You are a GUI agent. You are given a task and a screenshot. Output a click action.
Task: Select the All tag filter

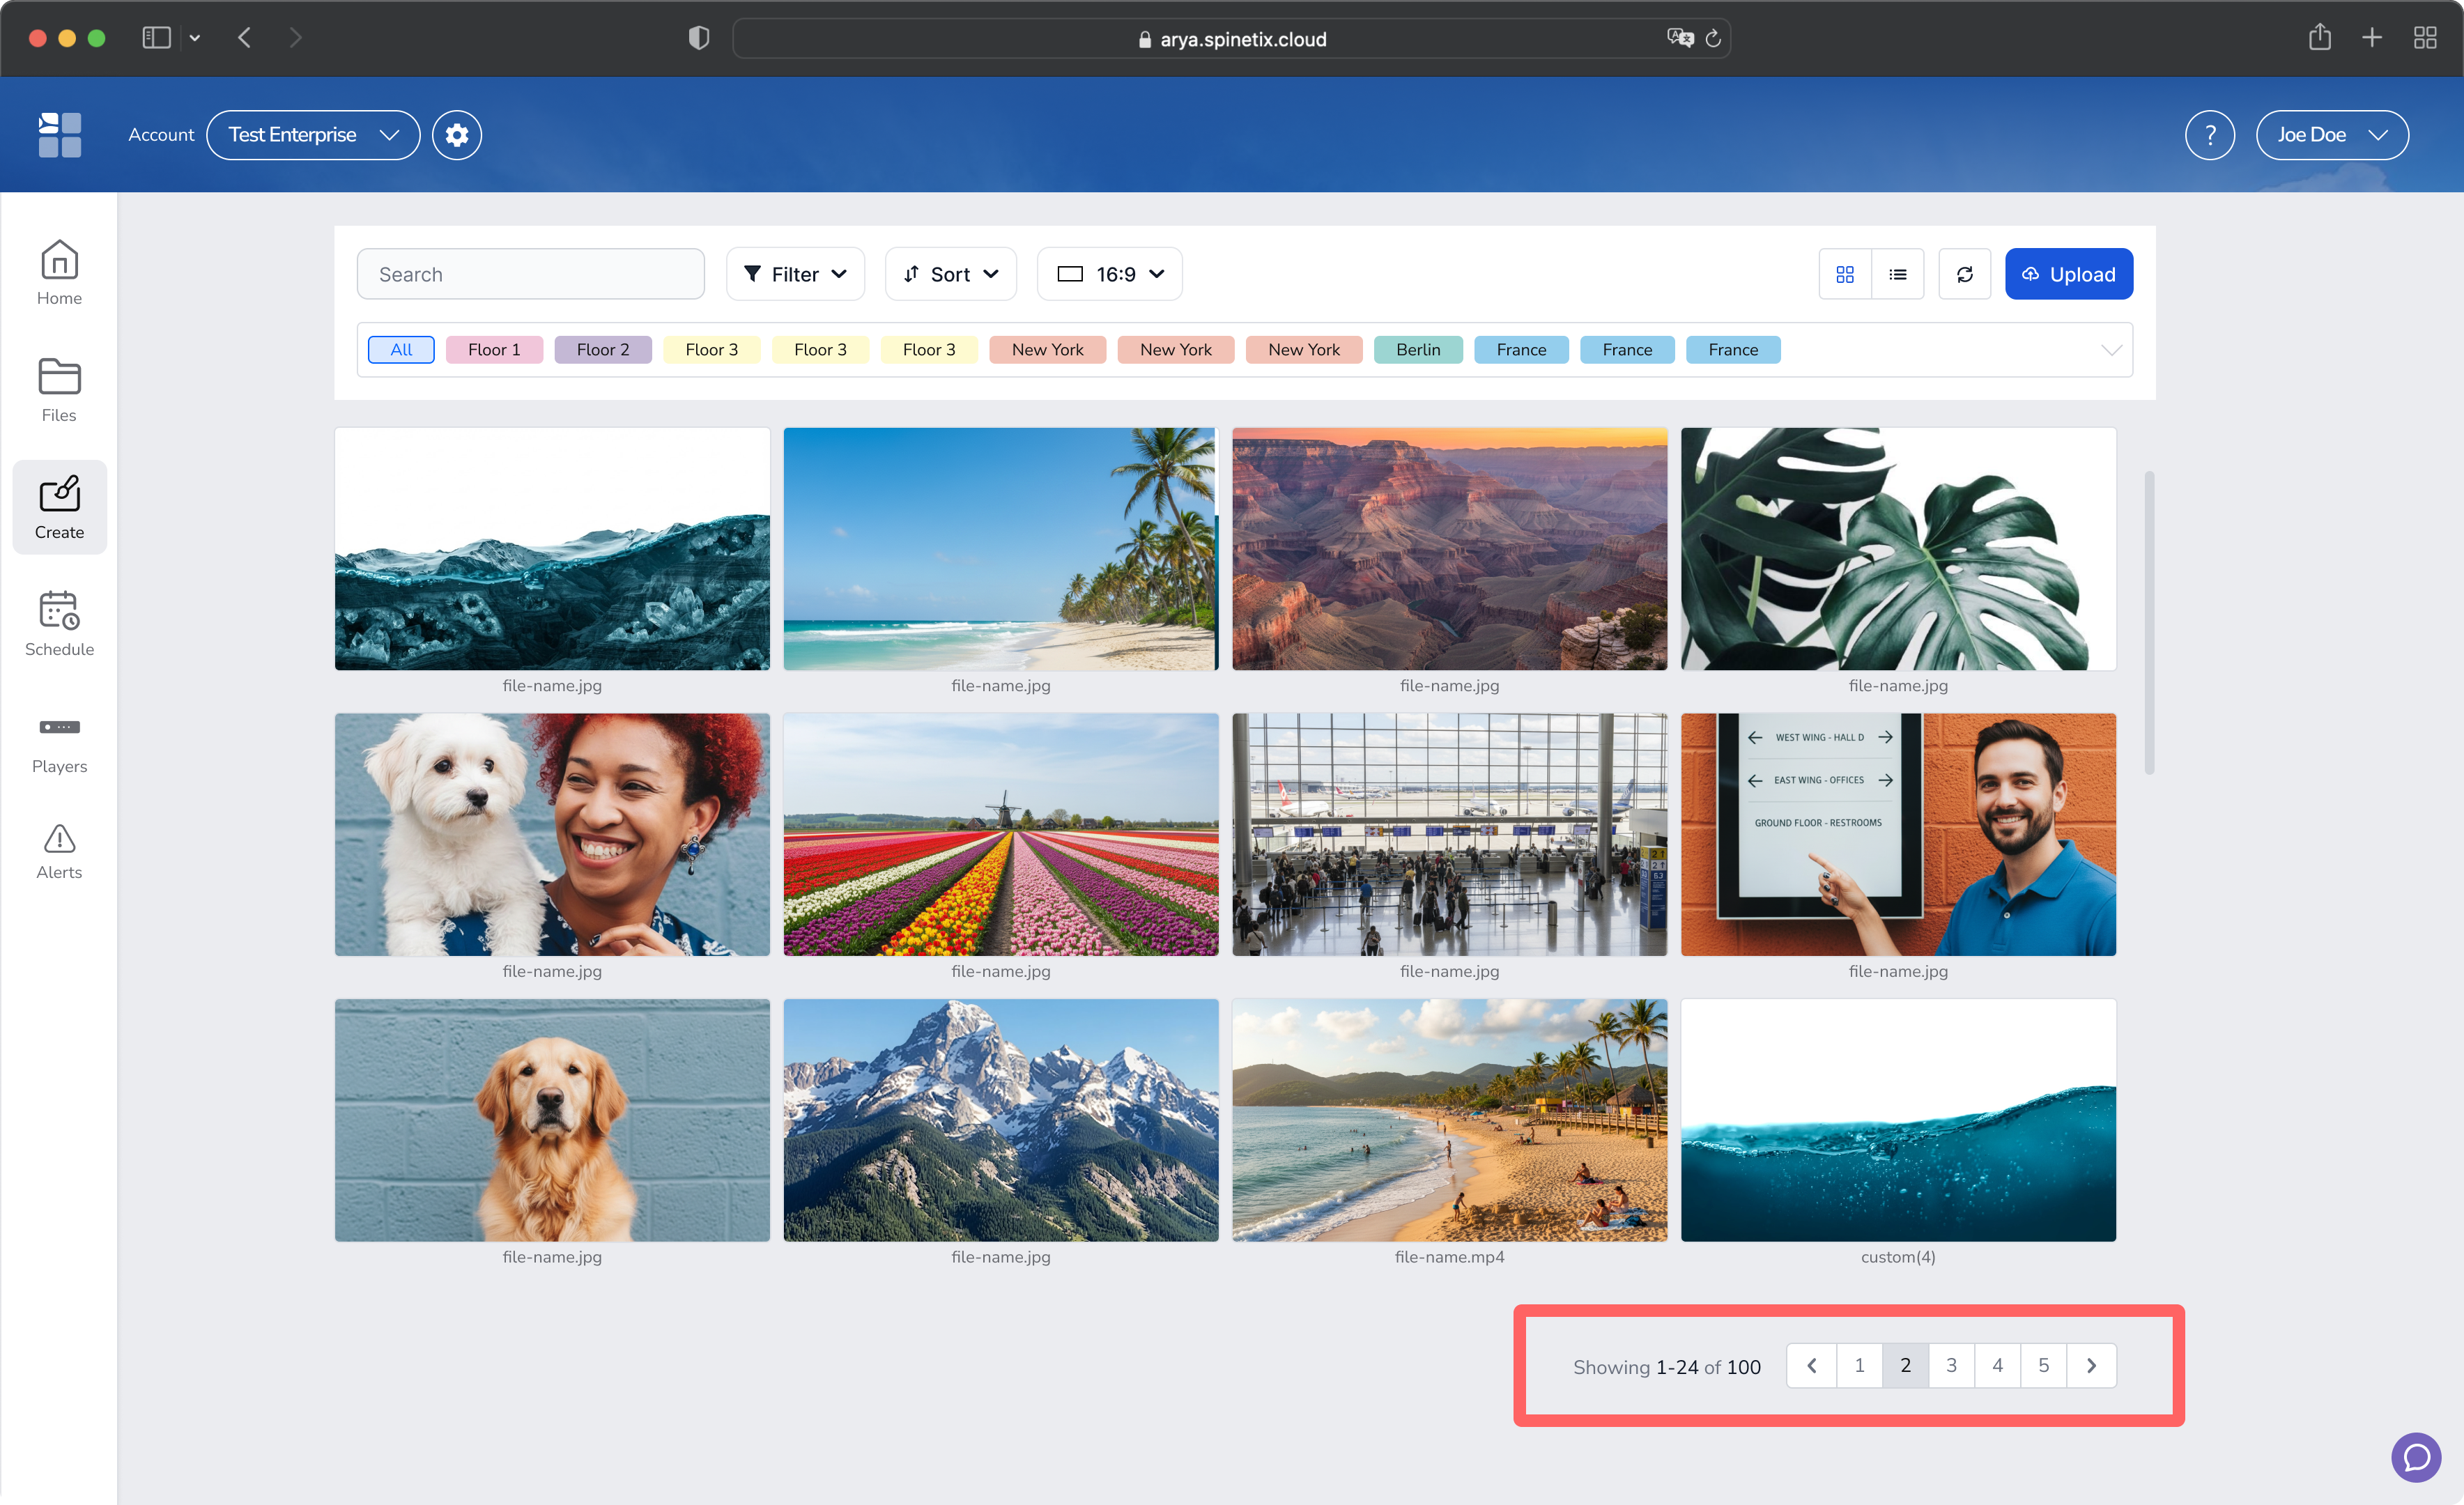[x=401, y=350]
